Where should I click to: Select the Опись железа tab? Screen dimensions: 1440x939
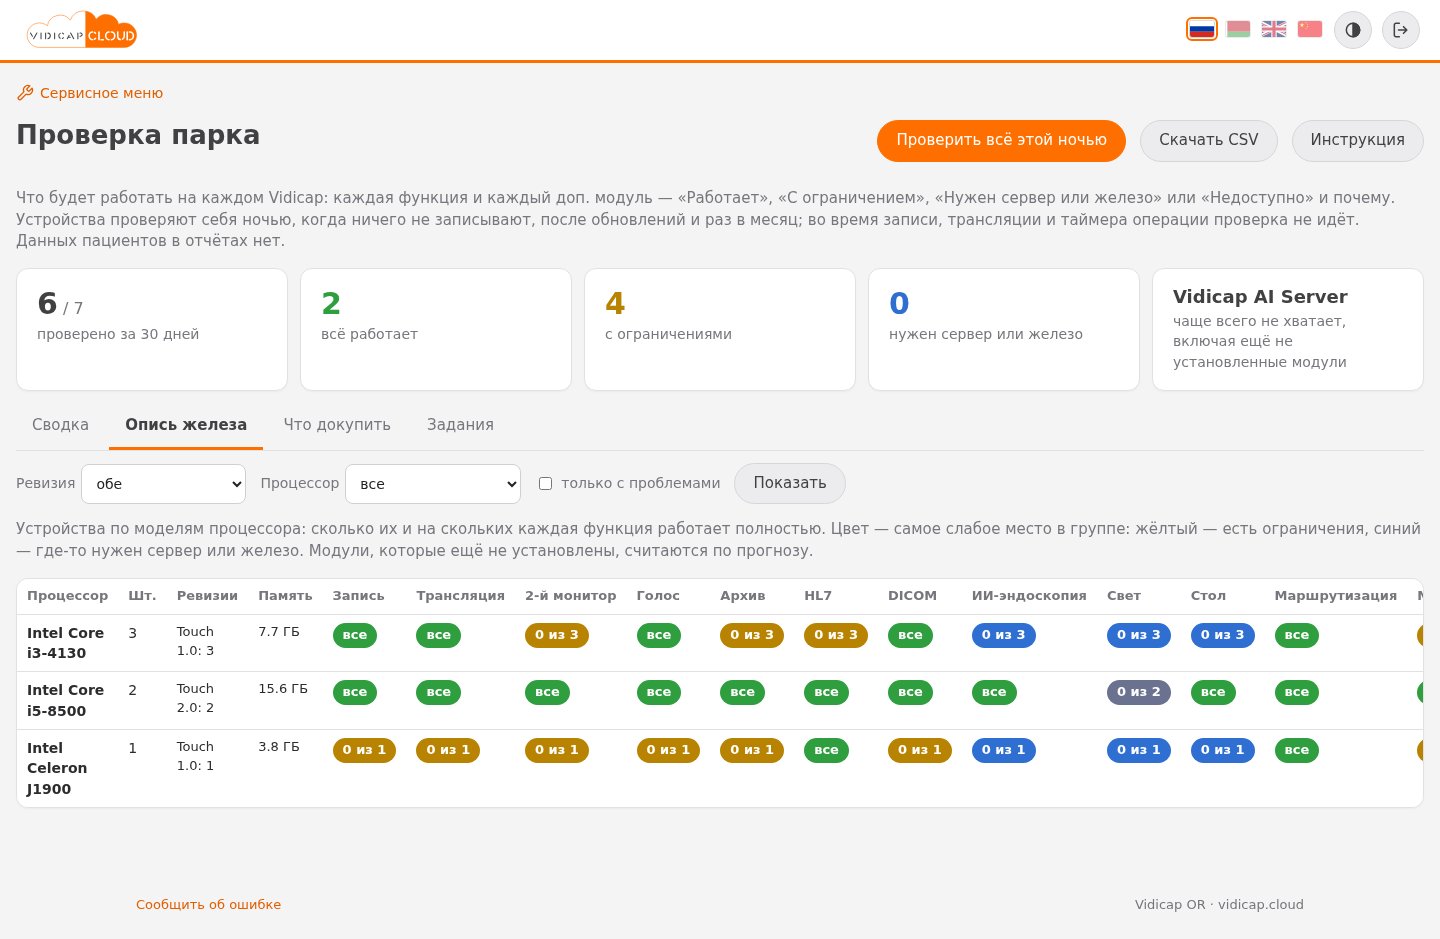pos(186,425)
